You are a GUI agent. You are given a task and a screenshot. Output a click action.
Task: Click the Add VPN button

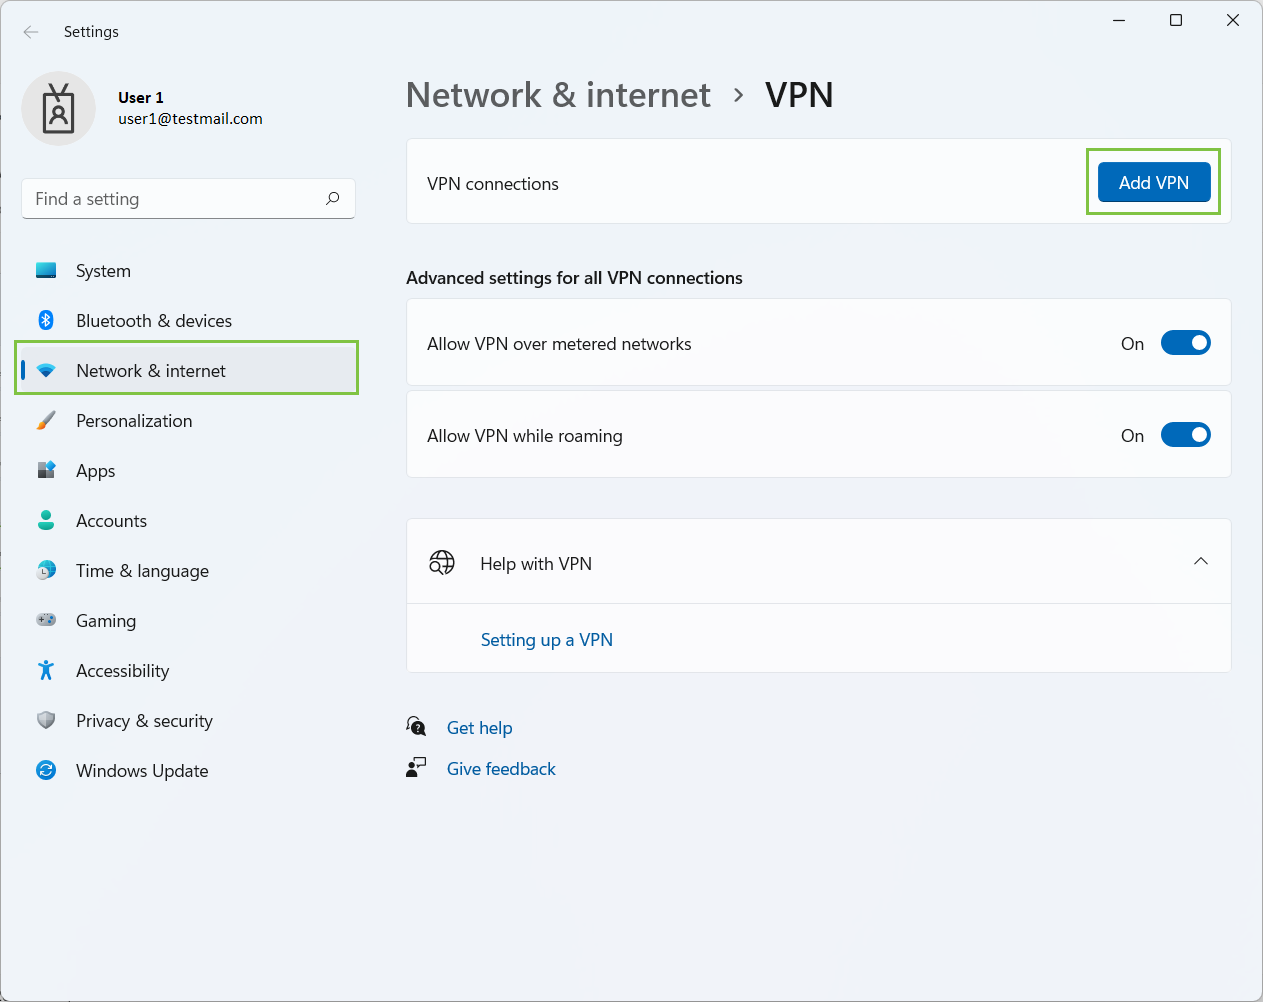pyautogui.click(x=1153, y=182)
